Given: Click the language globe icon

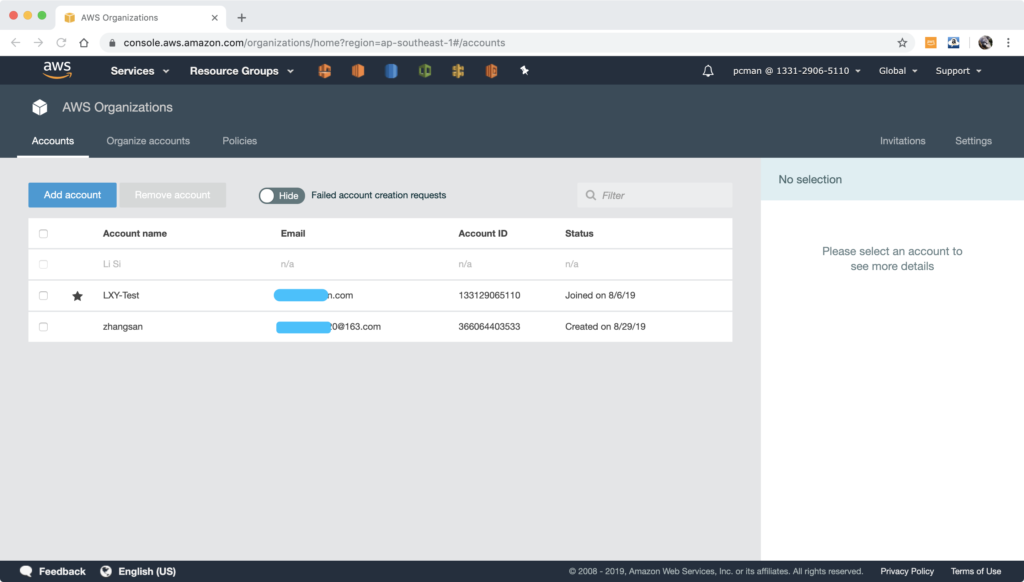Looking at the screenshot, I should (x=106, y=571).
